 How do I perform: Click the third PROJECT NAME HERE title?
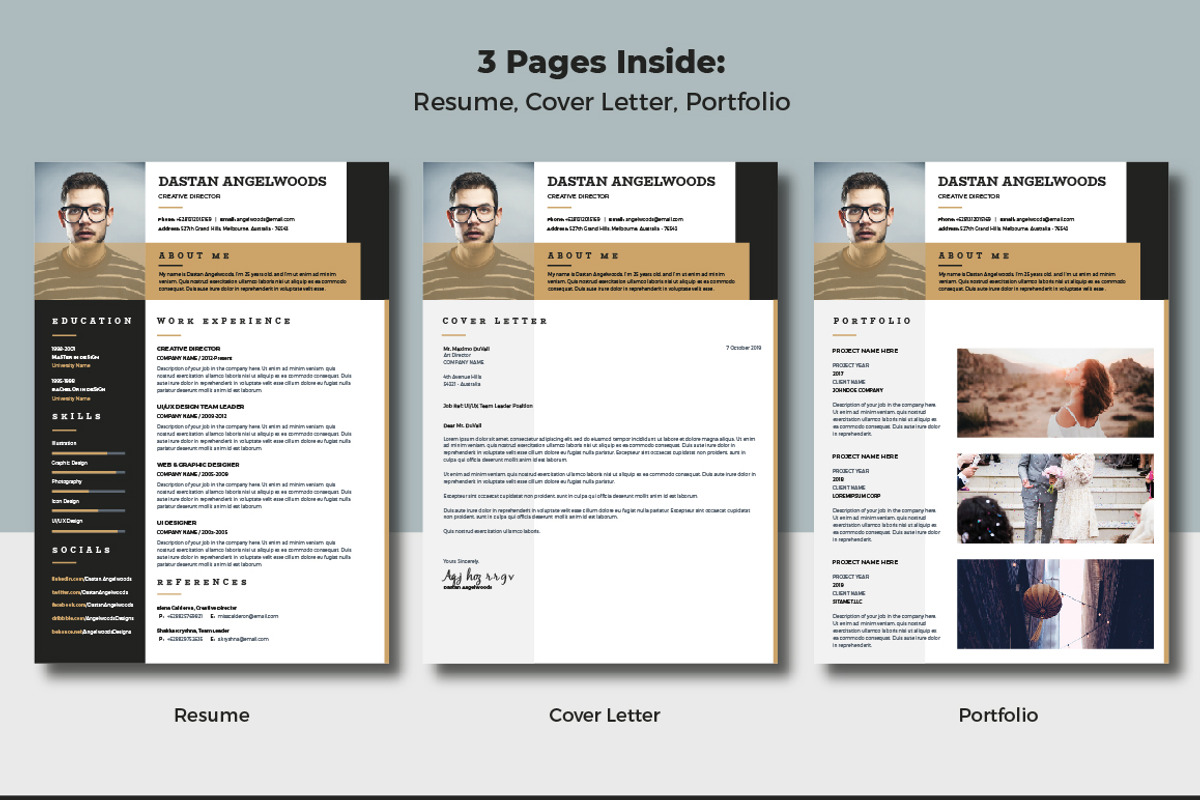865,562
